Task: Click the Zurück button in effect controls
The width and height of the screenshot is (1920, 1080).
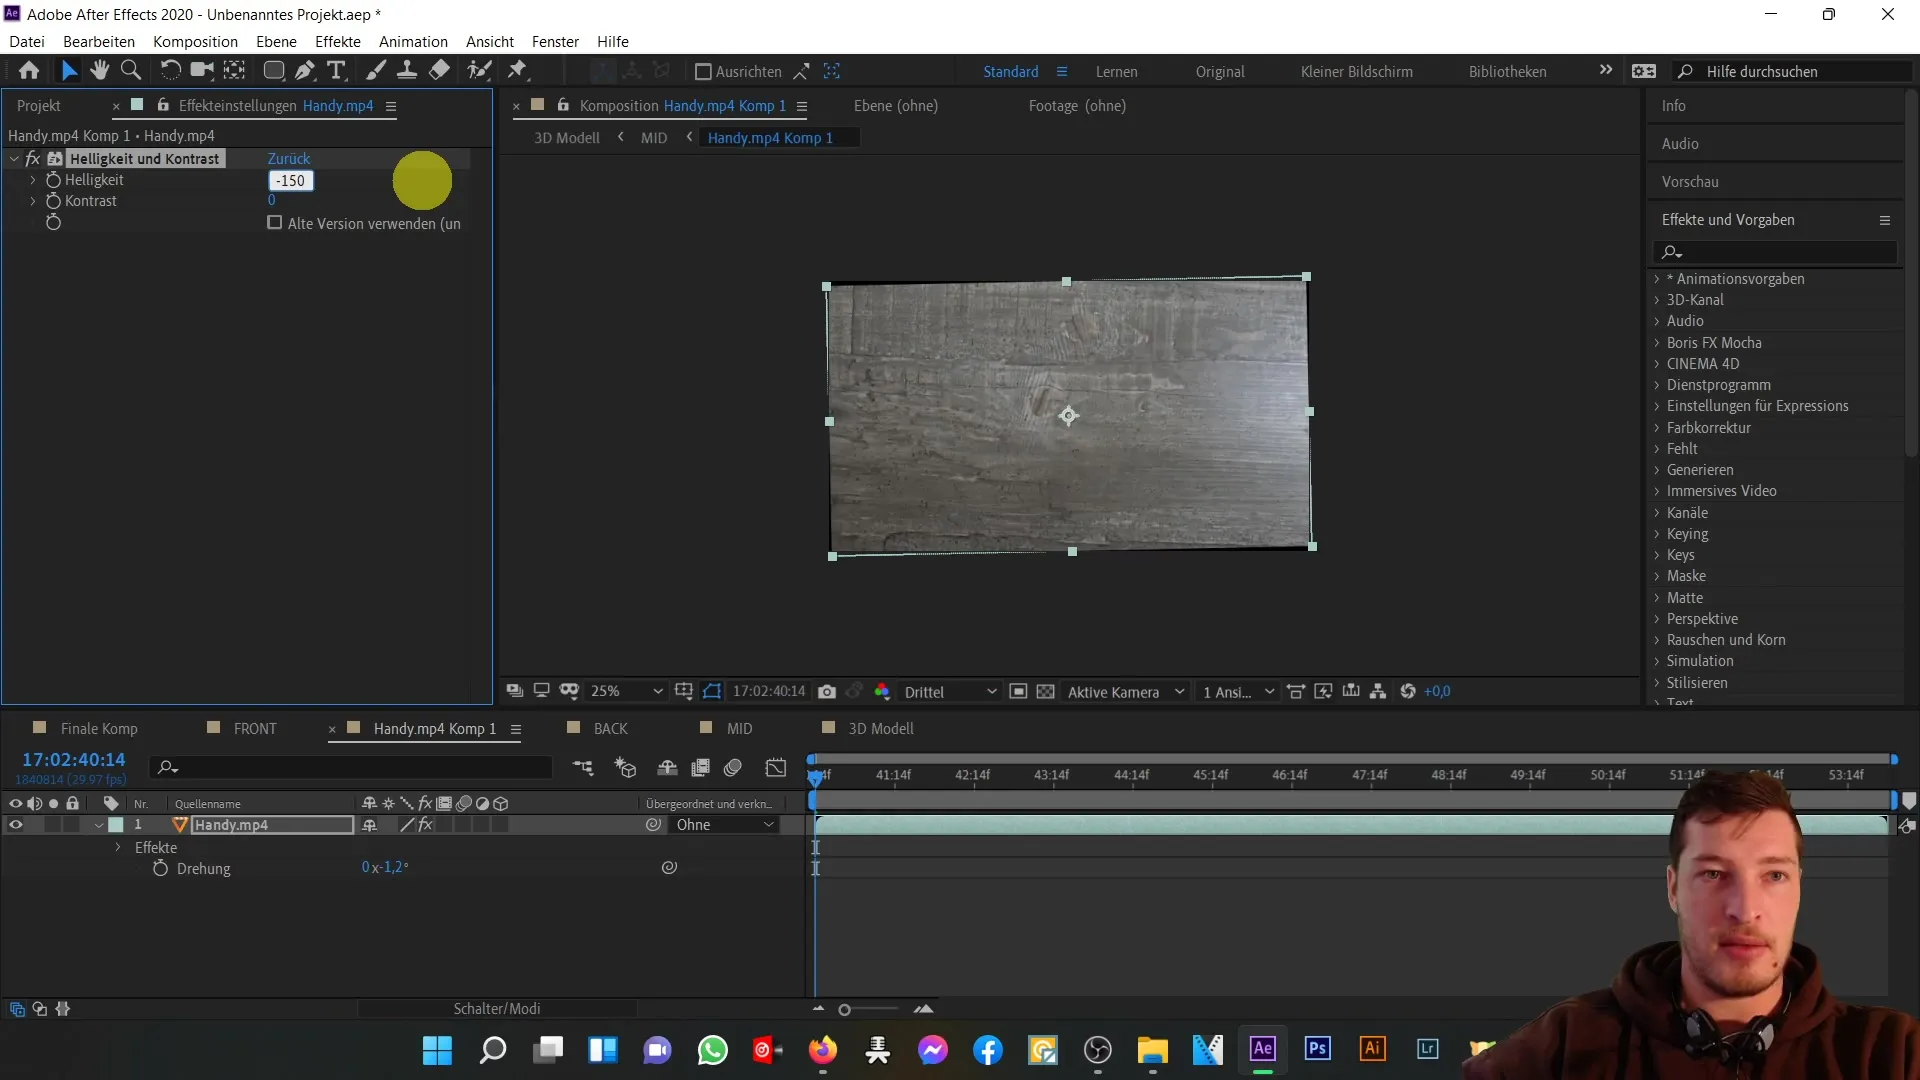Action: tap(289, 157)
